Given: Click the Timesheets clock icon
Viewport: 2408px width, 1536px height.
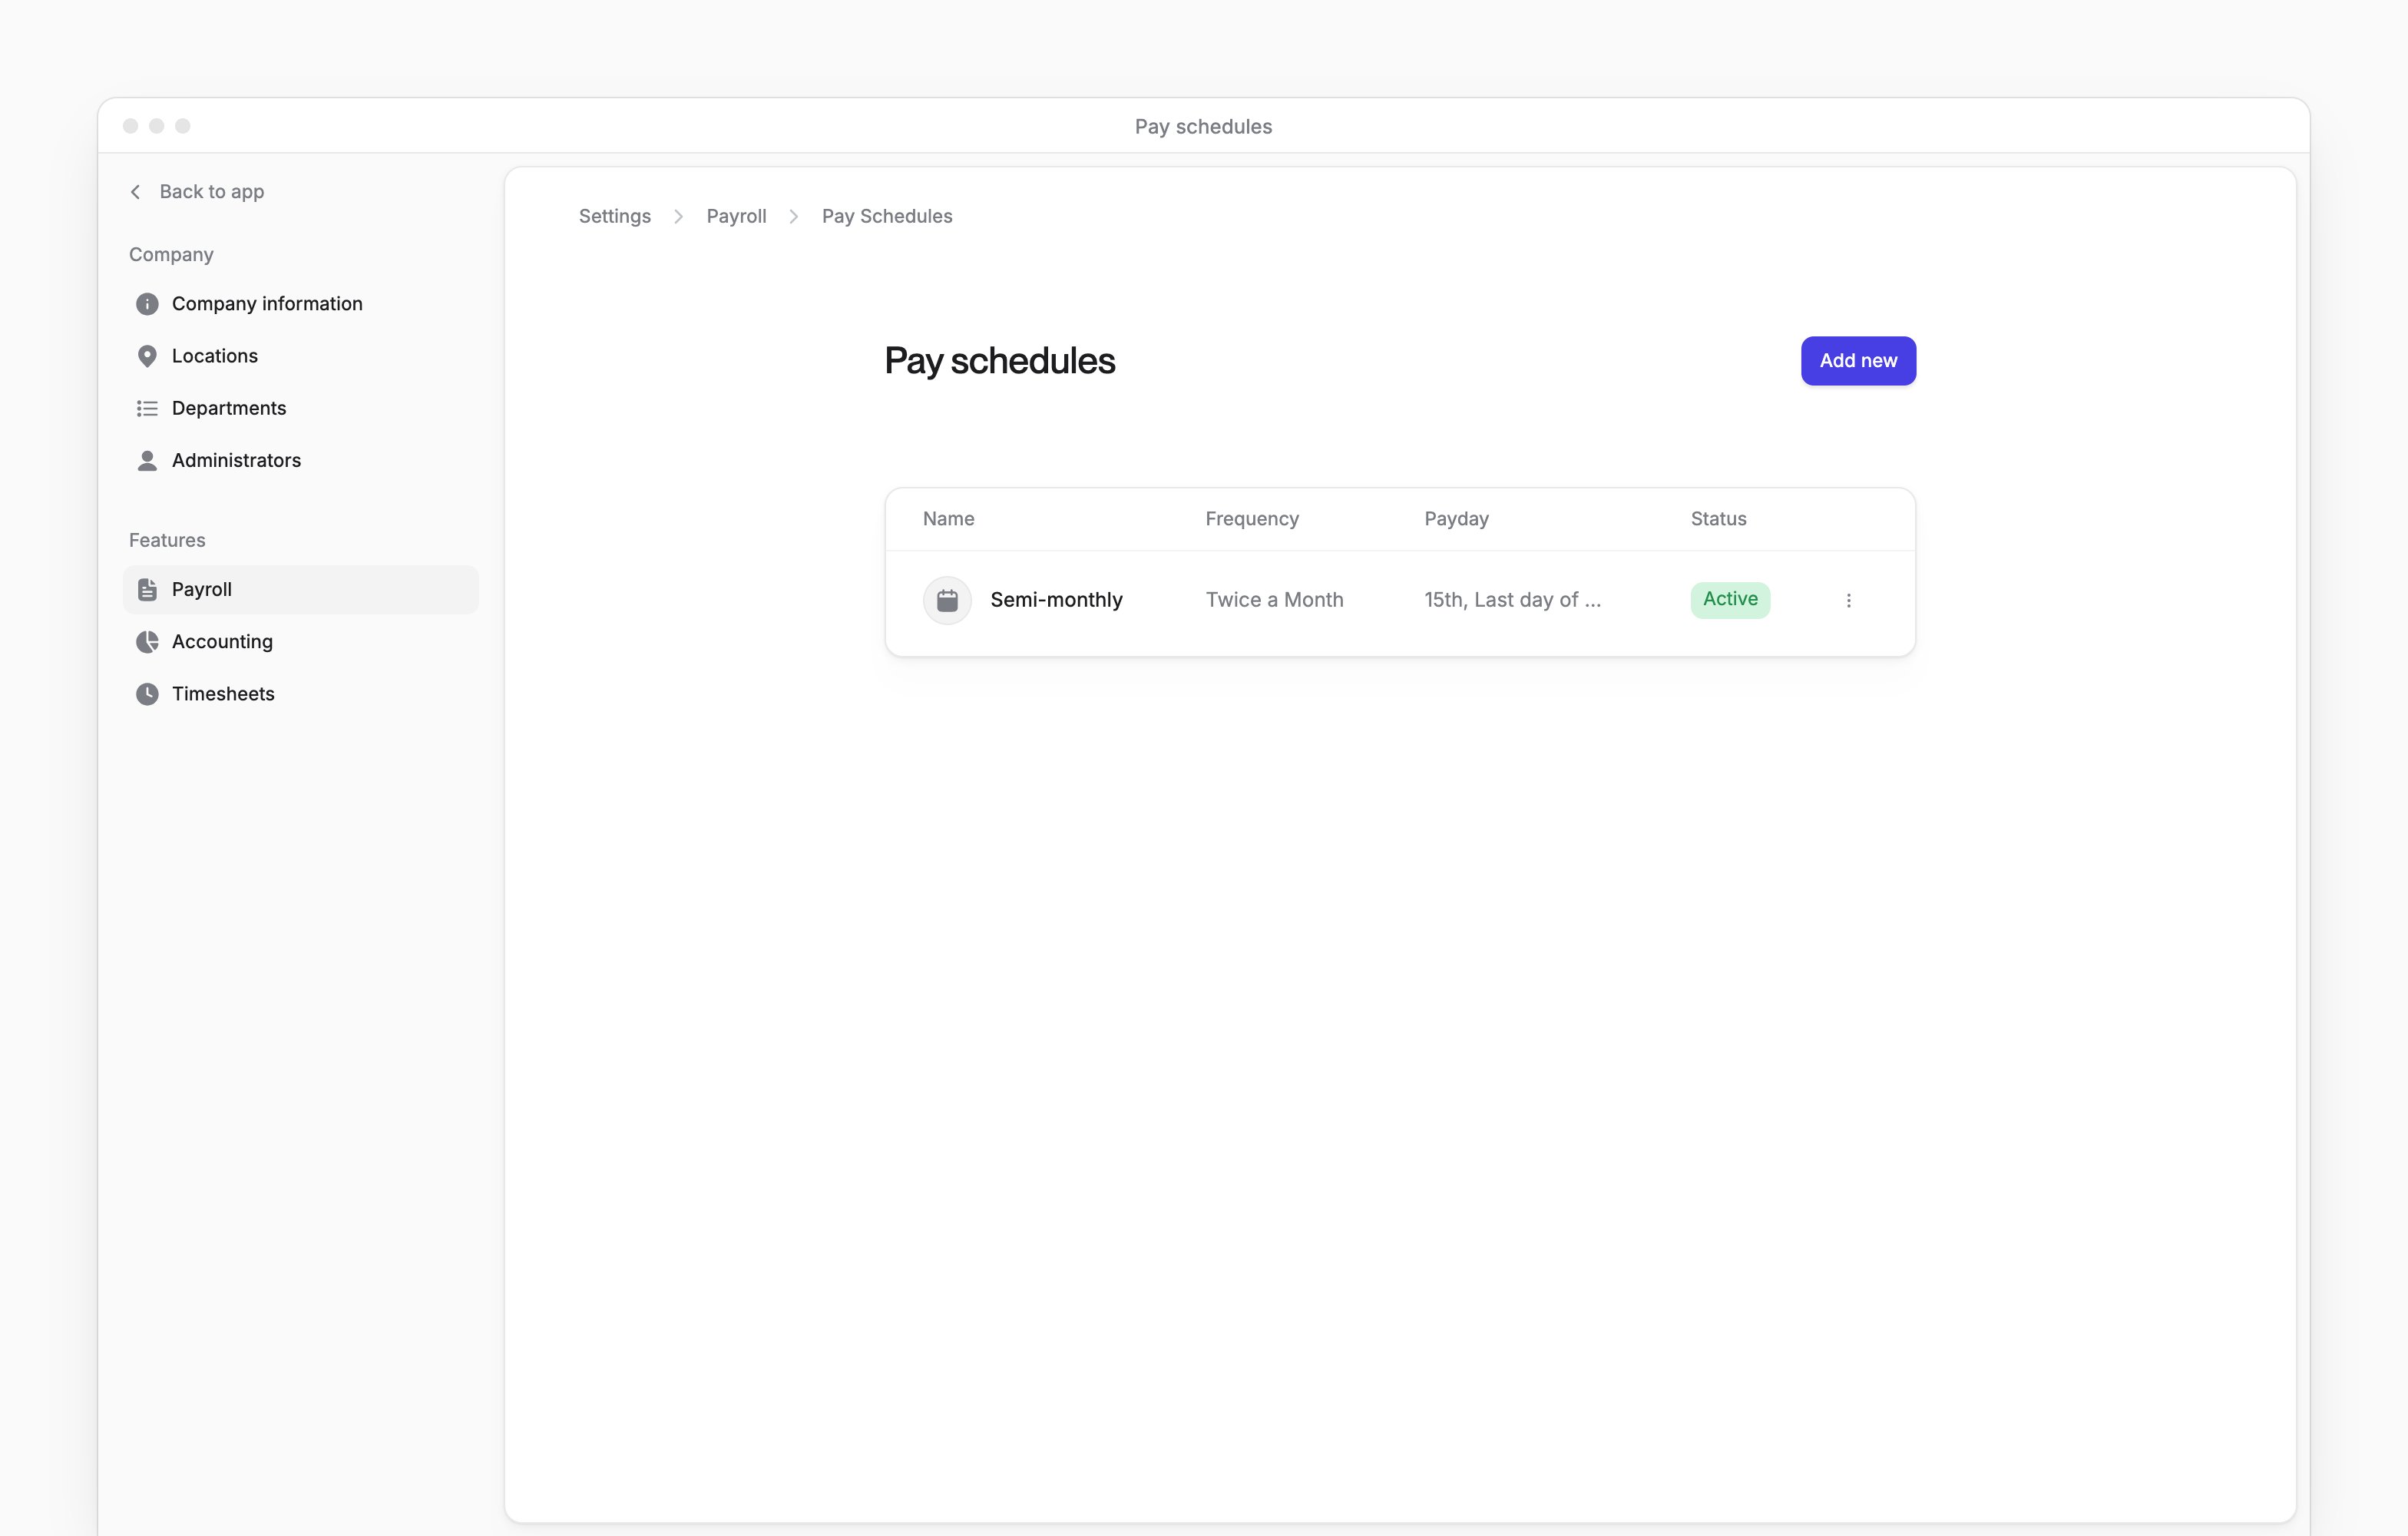Looking at the screenshot, I should click(147, 694).
